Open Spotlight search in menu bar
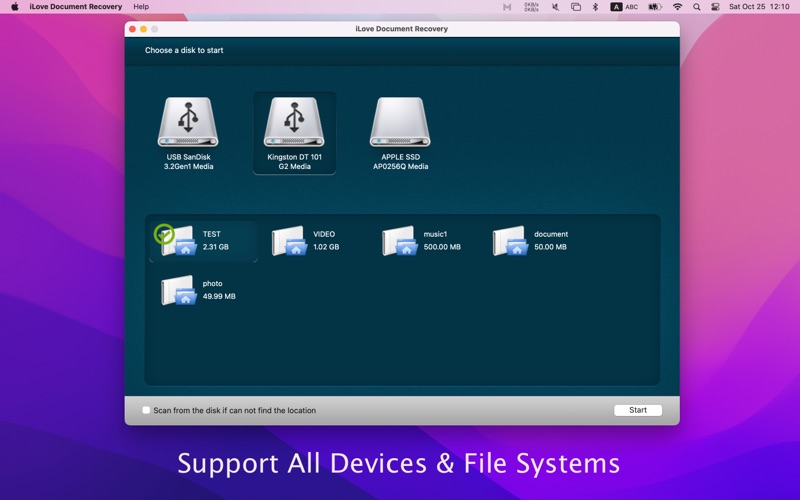The image size is (800, 500). (x=696, y=7)
